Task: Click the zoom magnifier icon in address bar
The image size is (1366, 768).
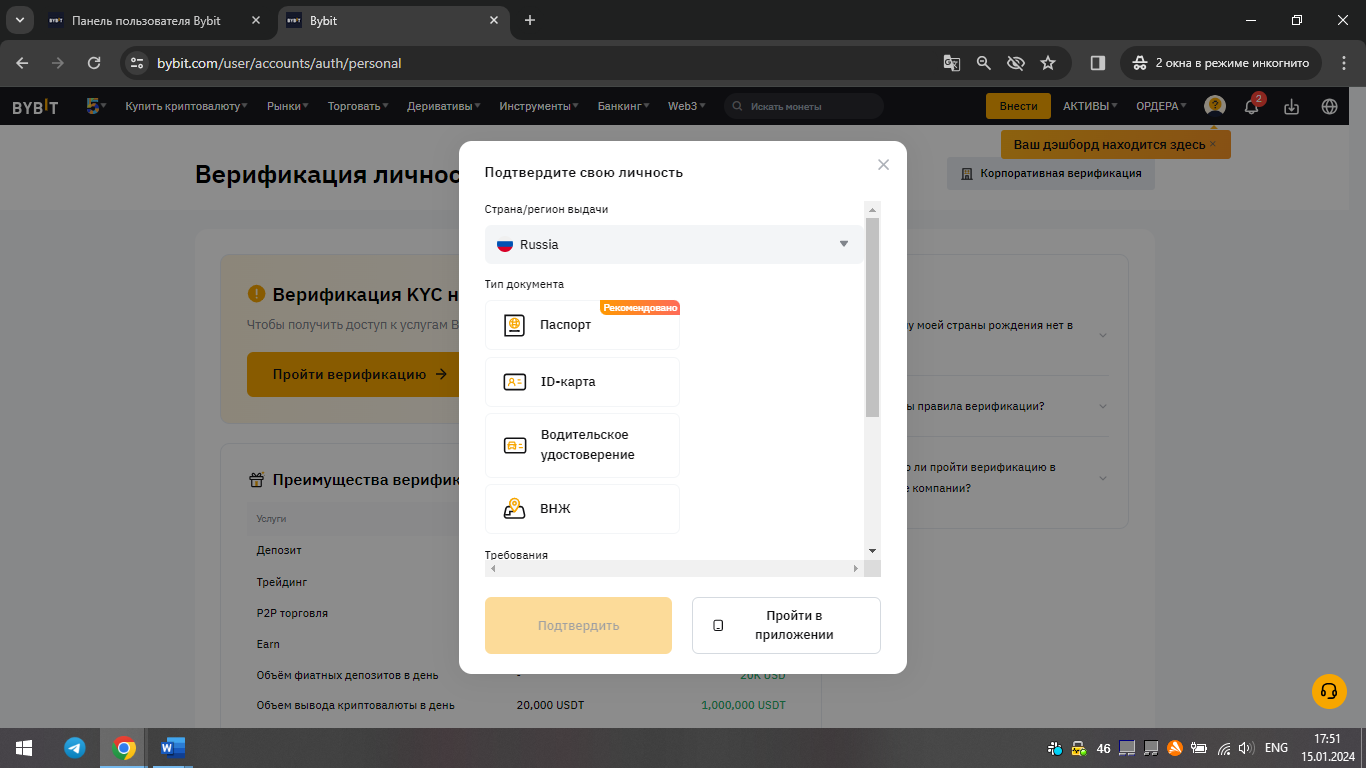Action: (984, 63)
